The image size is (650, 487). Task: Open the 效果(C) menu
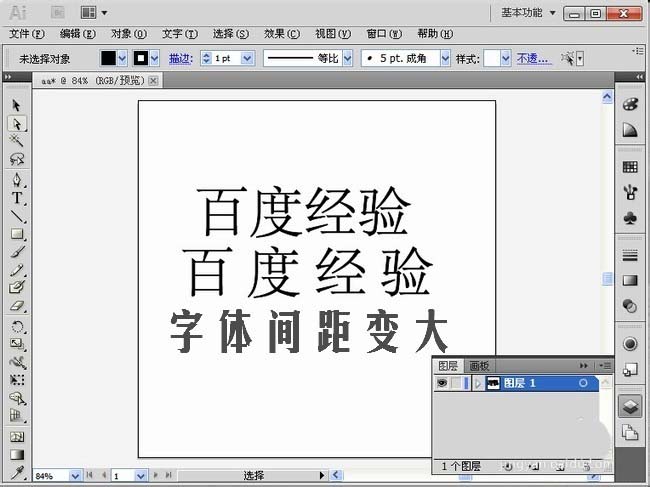pos(282,34)
